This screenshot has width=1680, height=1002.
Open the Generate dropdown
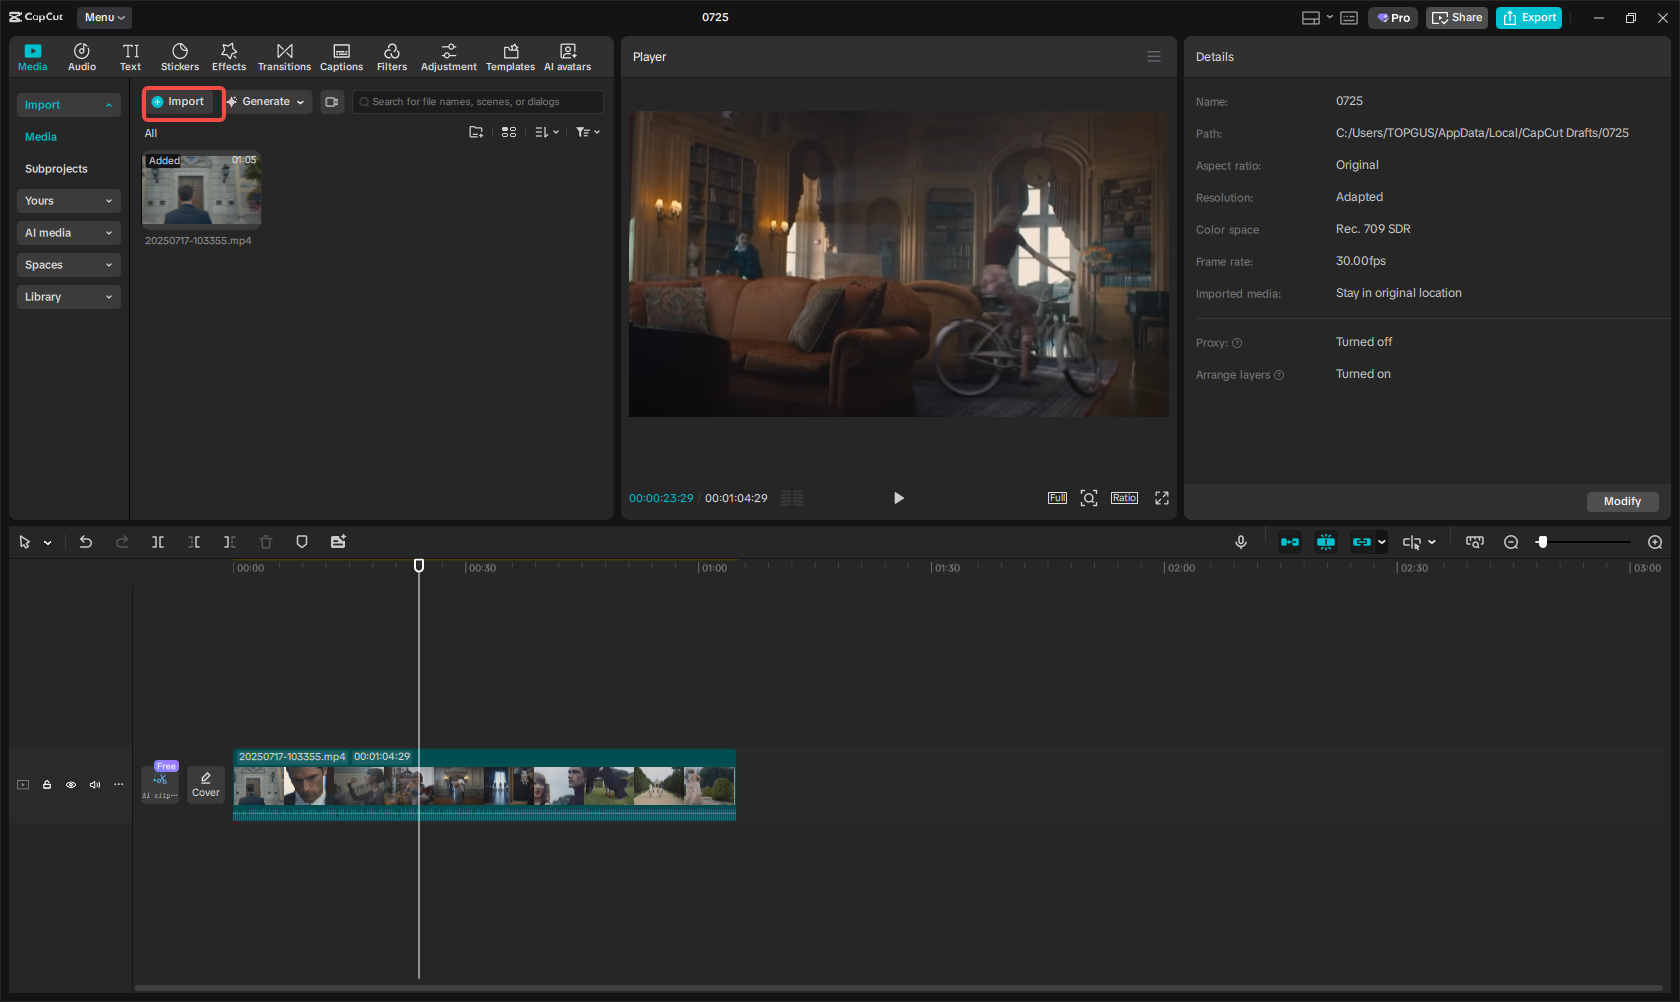[267, 101]
